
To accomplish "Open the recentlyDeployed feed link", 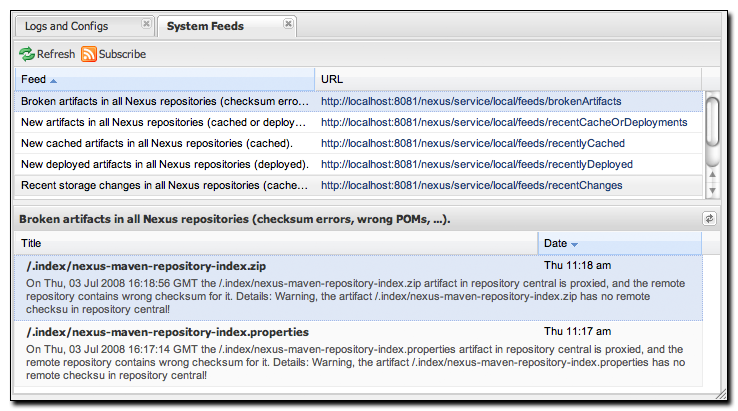I will [x=476, y=164].
